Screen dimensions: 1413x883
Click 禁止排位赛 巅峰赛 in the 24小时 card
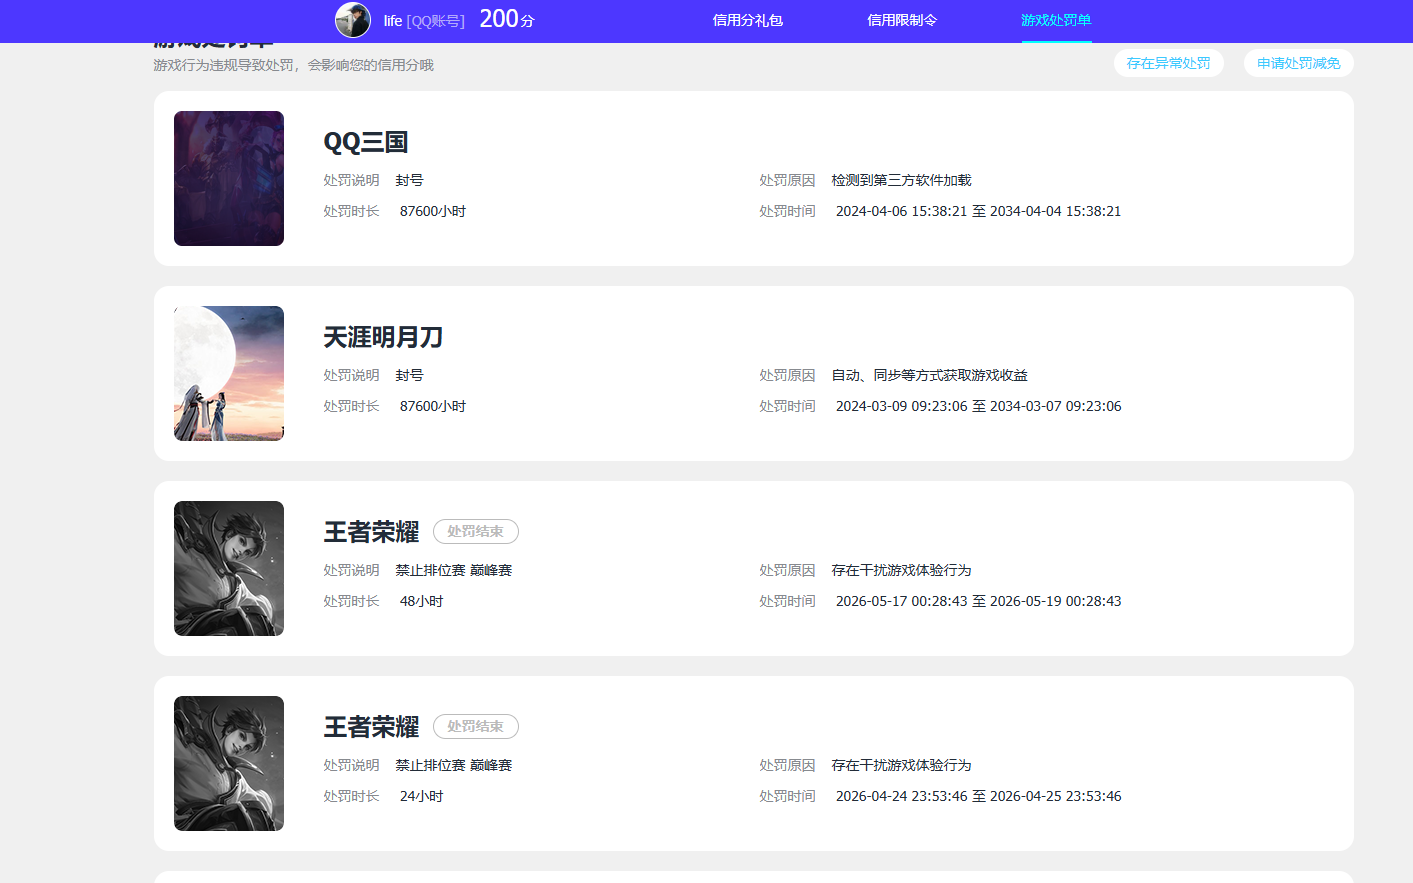(x=453, y=765)
